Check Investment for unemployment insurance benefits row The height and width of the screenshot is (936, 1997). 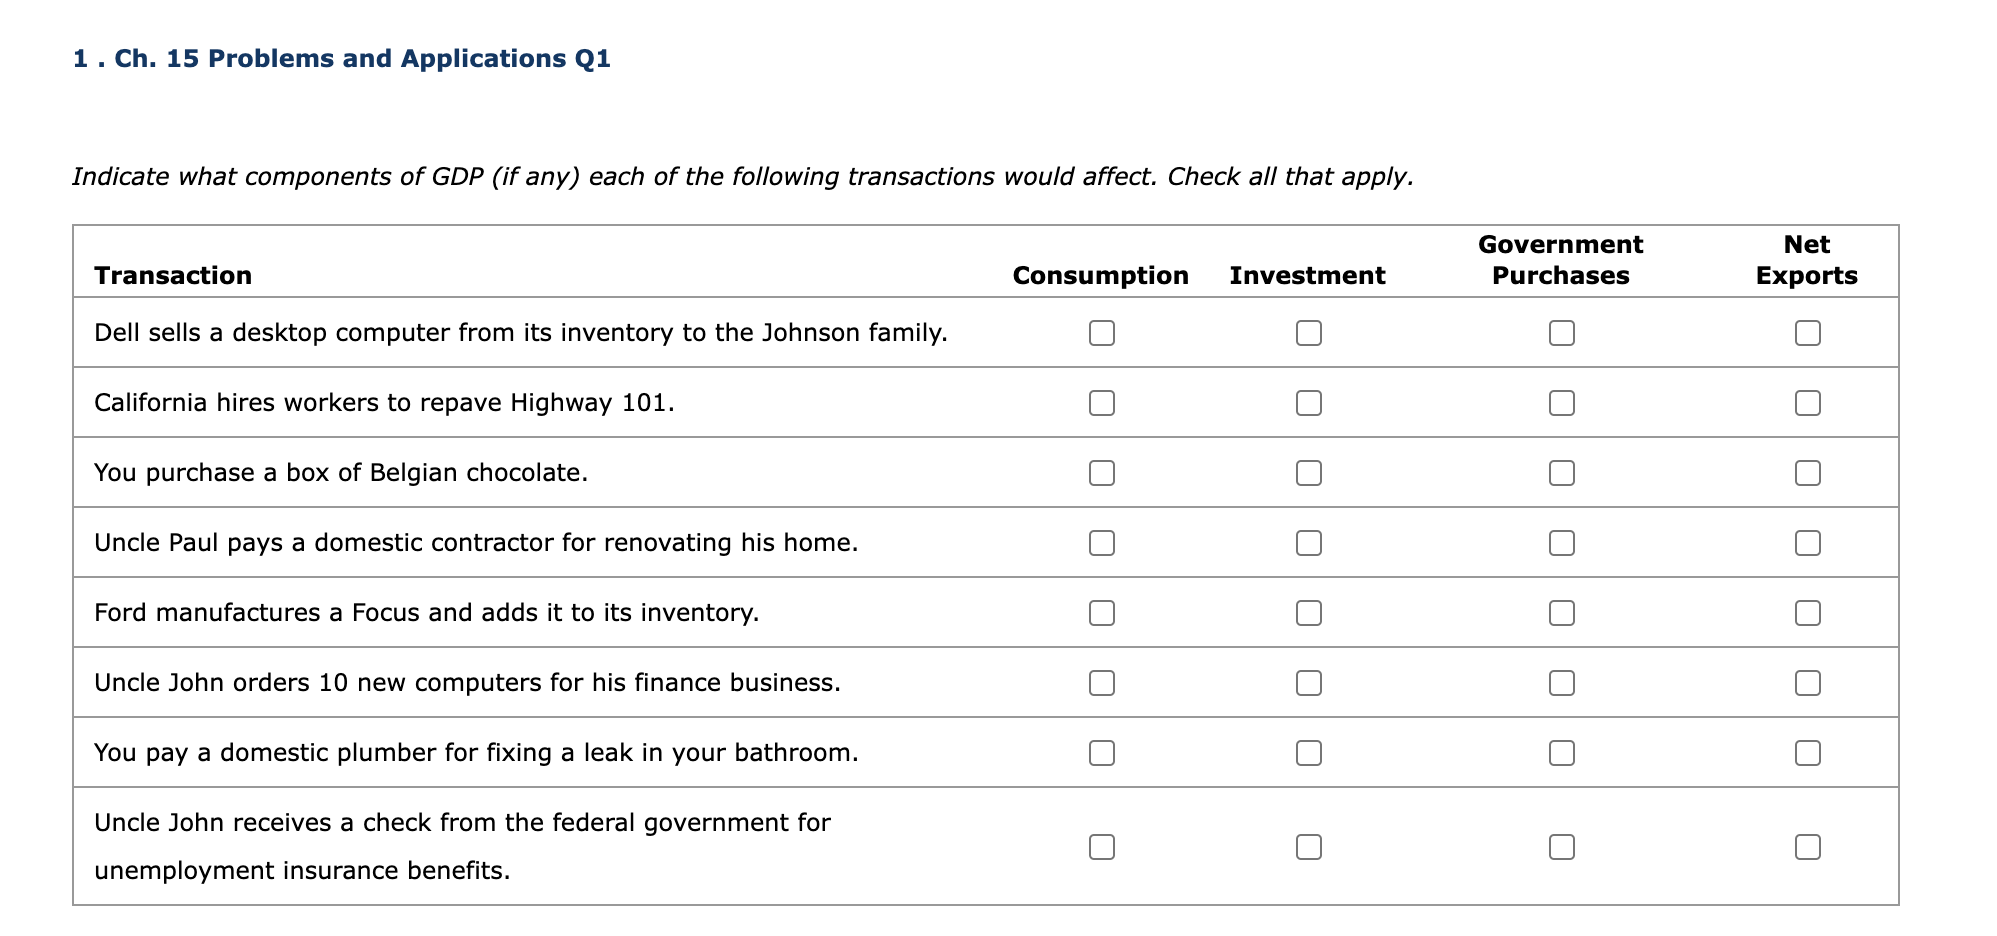1308,847
